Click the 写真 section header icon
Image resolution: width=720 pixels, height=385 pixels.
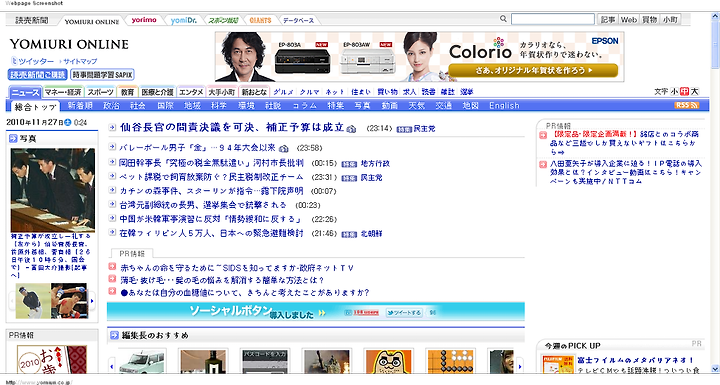click(x=13, y=138)
